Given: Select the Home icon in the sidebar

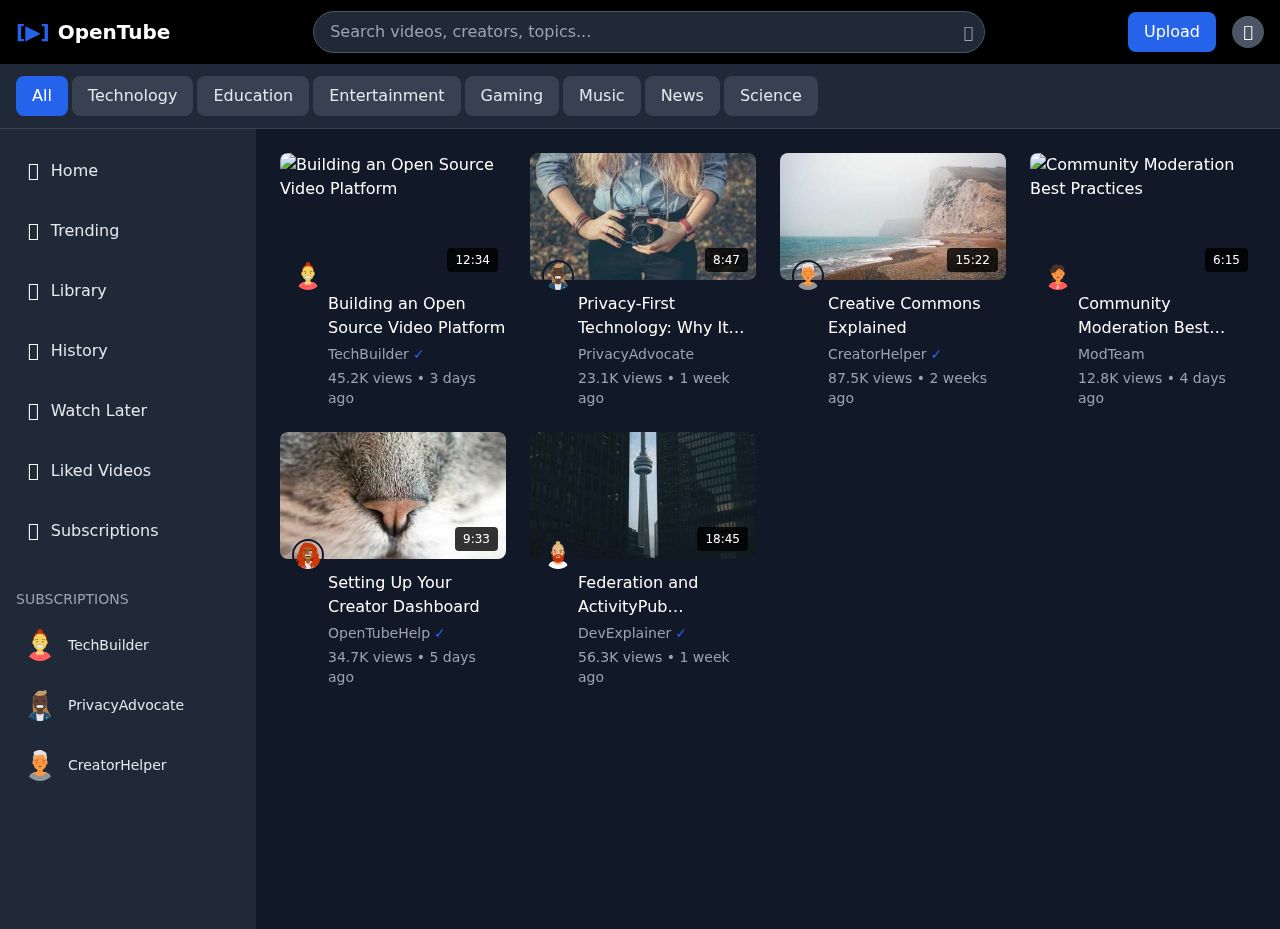Looking at the screenshot, I should (33, 171).
